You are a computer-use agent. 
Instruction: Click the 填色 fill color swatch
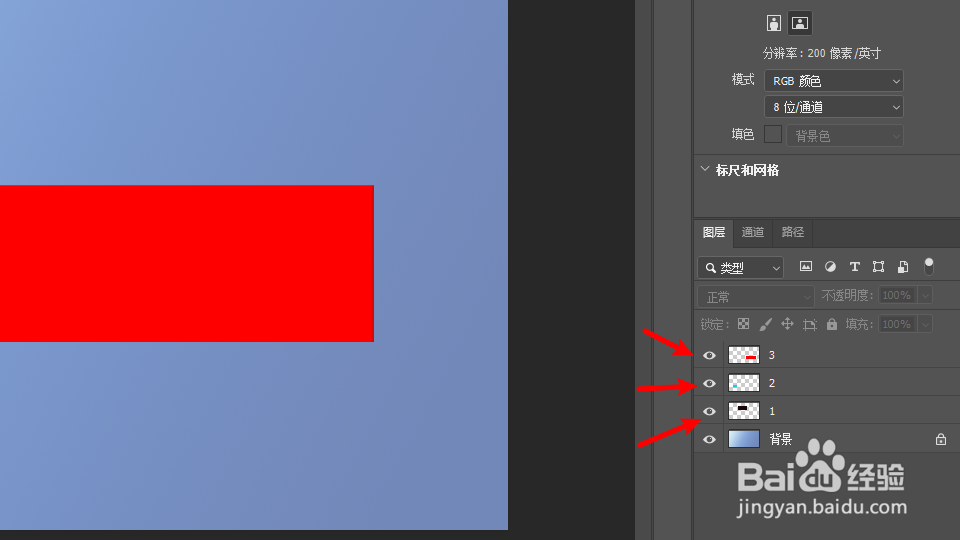[x=773, y=134]
